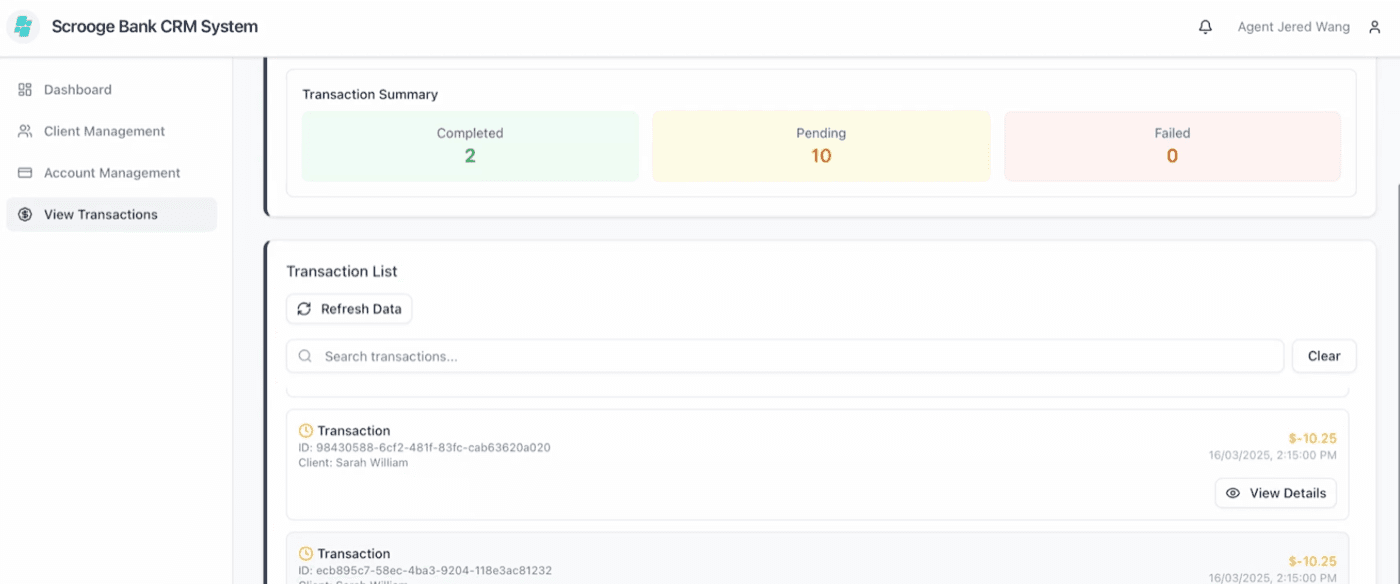Click ID 98430588-6cf2-481f-83fc-cab63620a020
Screen dimensions: 1400x584
tap(424, 447)
